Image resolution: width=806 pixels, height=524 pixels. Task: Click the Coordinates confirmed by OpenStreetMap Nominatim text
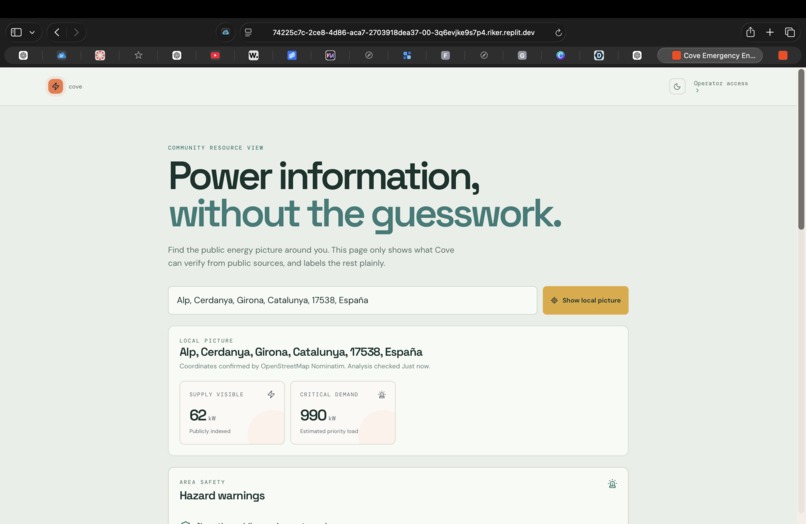tap(304, 366)
